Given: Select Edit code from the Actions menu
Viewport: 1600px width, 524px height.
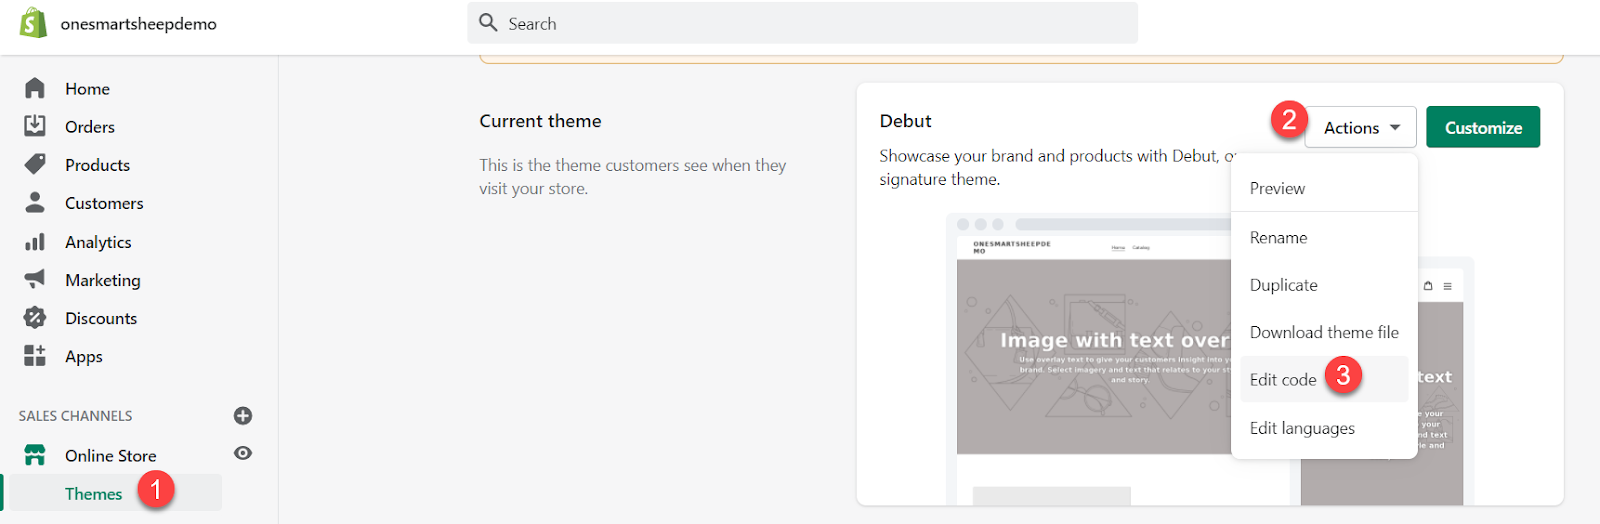Looking at the screenshot, I should [1283, 380].
